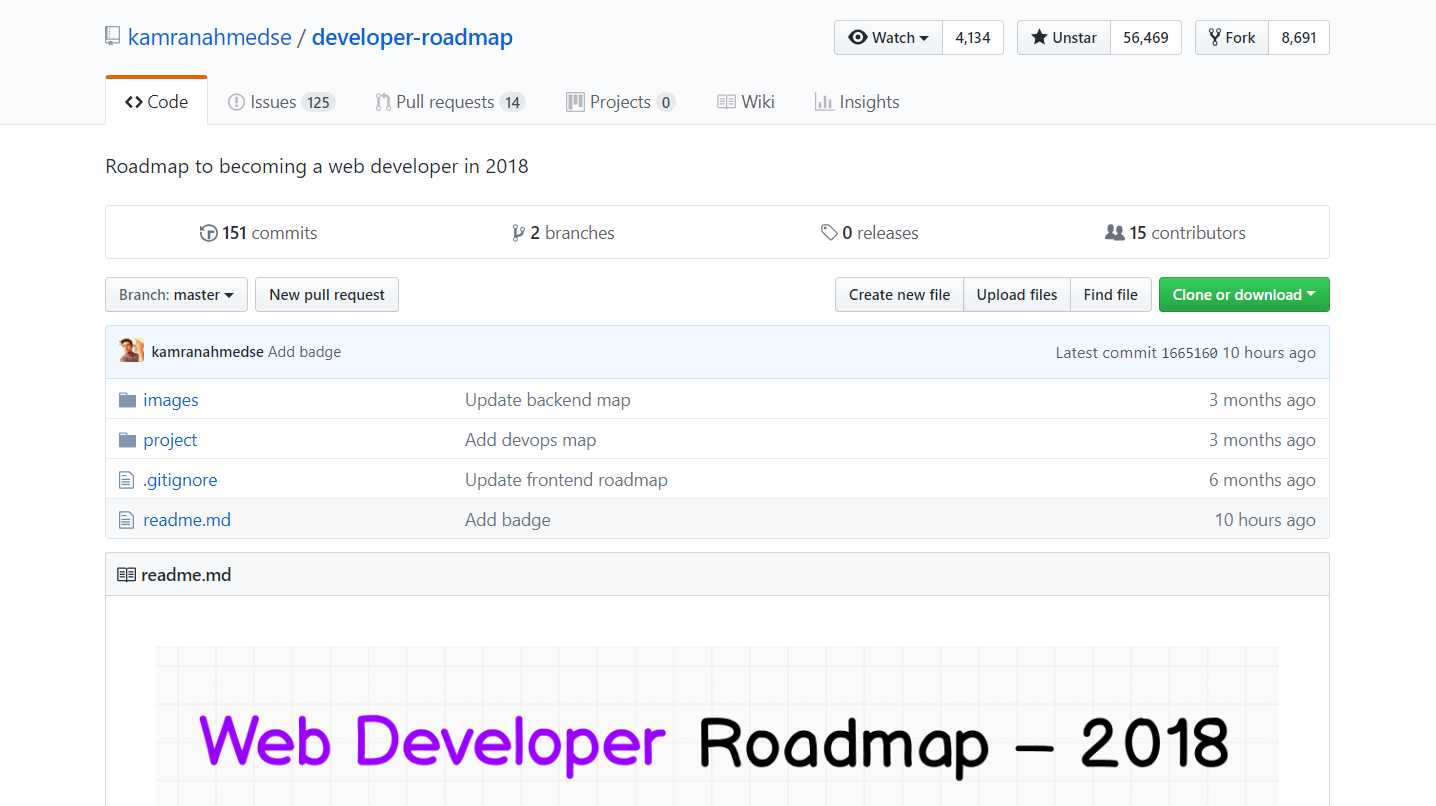Expand the Clone or download dropdown
The height and width of the screenshot is (806, 1436).
pyautogui.click(x=1244, y=295)
